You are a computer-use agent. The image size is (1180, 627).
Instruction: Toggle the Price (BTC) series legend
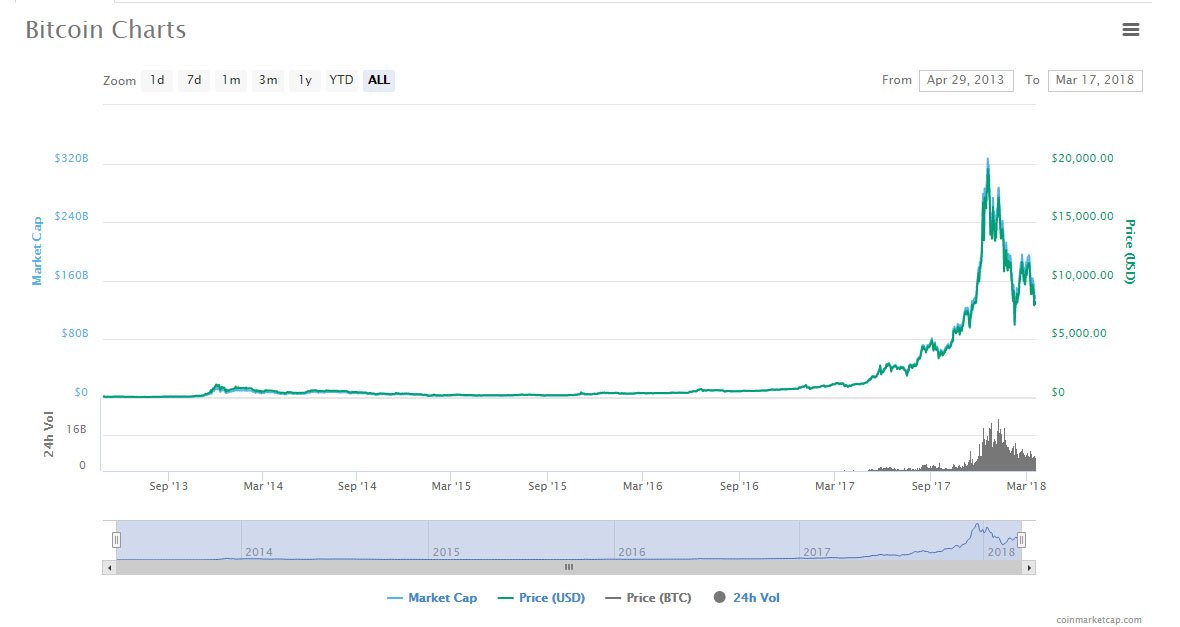(648, 598)
